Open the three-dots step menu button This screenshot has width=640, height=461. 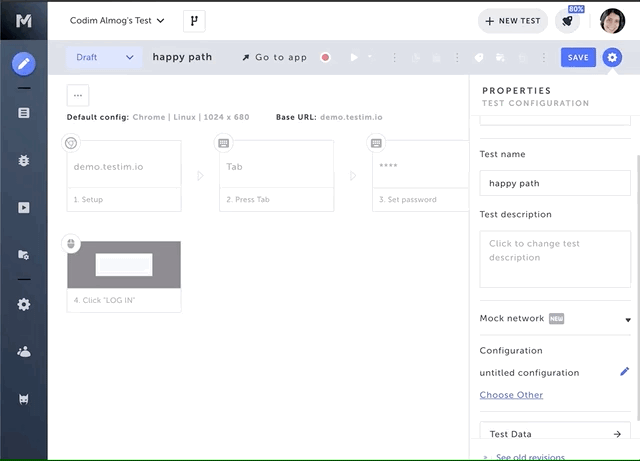[x=79, y=95]
